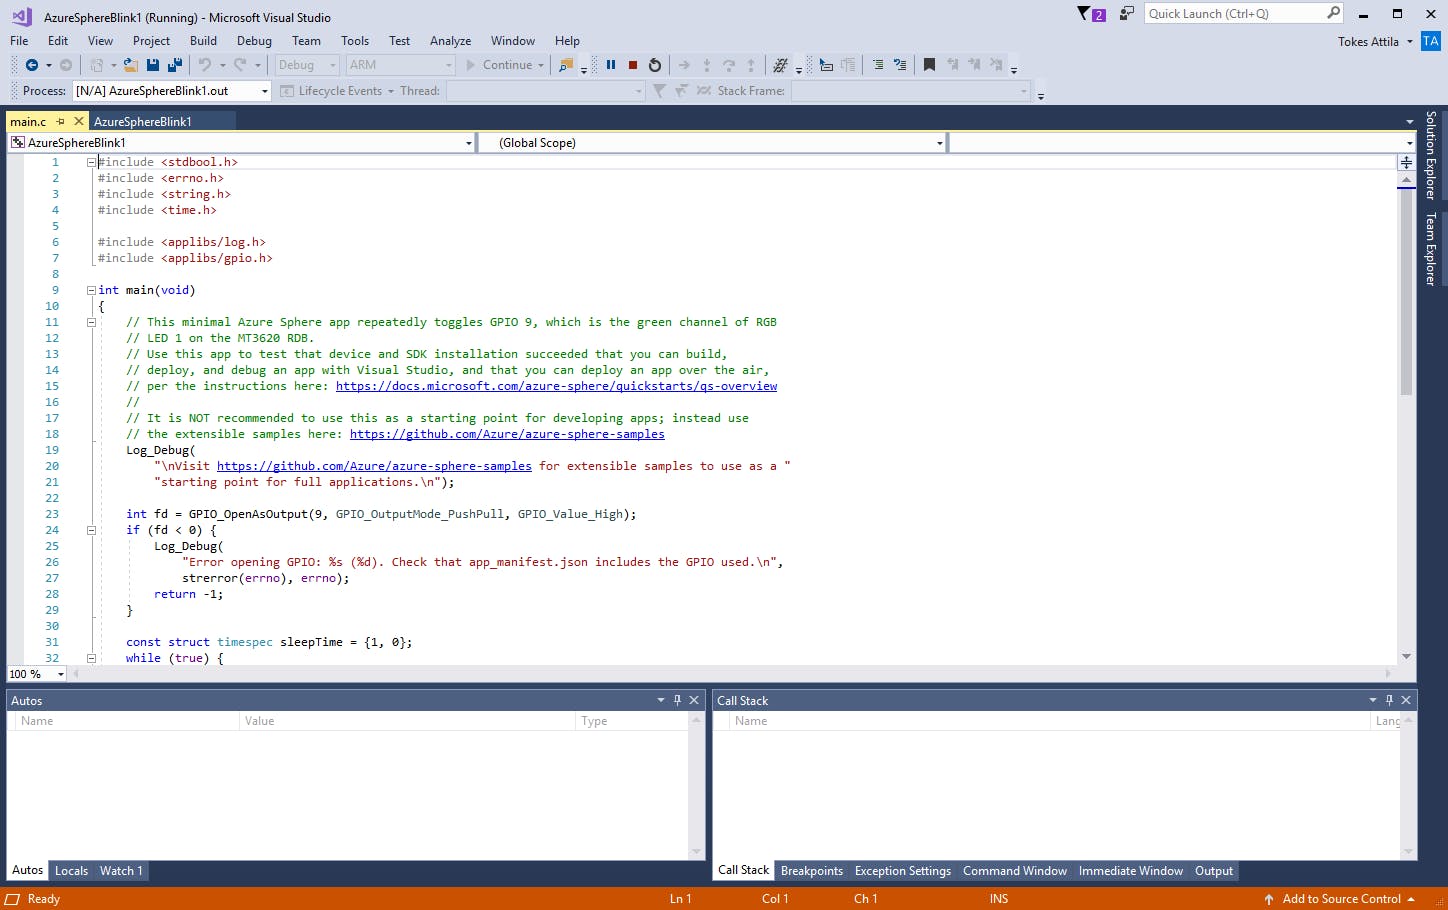Collapse the while loop at line 32

point(91,658)
